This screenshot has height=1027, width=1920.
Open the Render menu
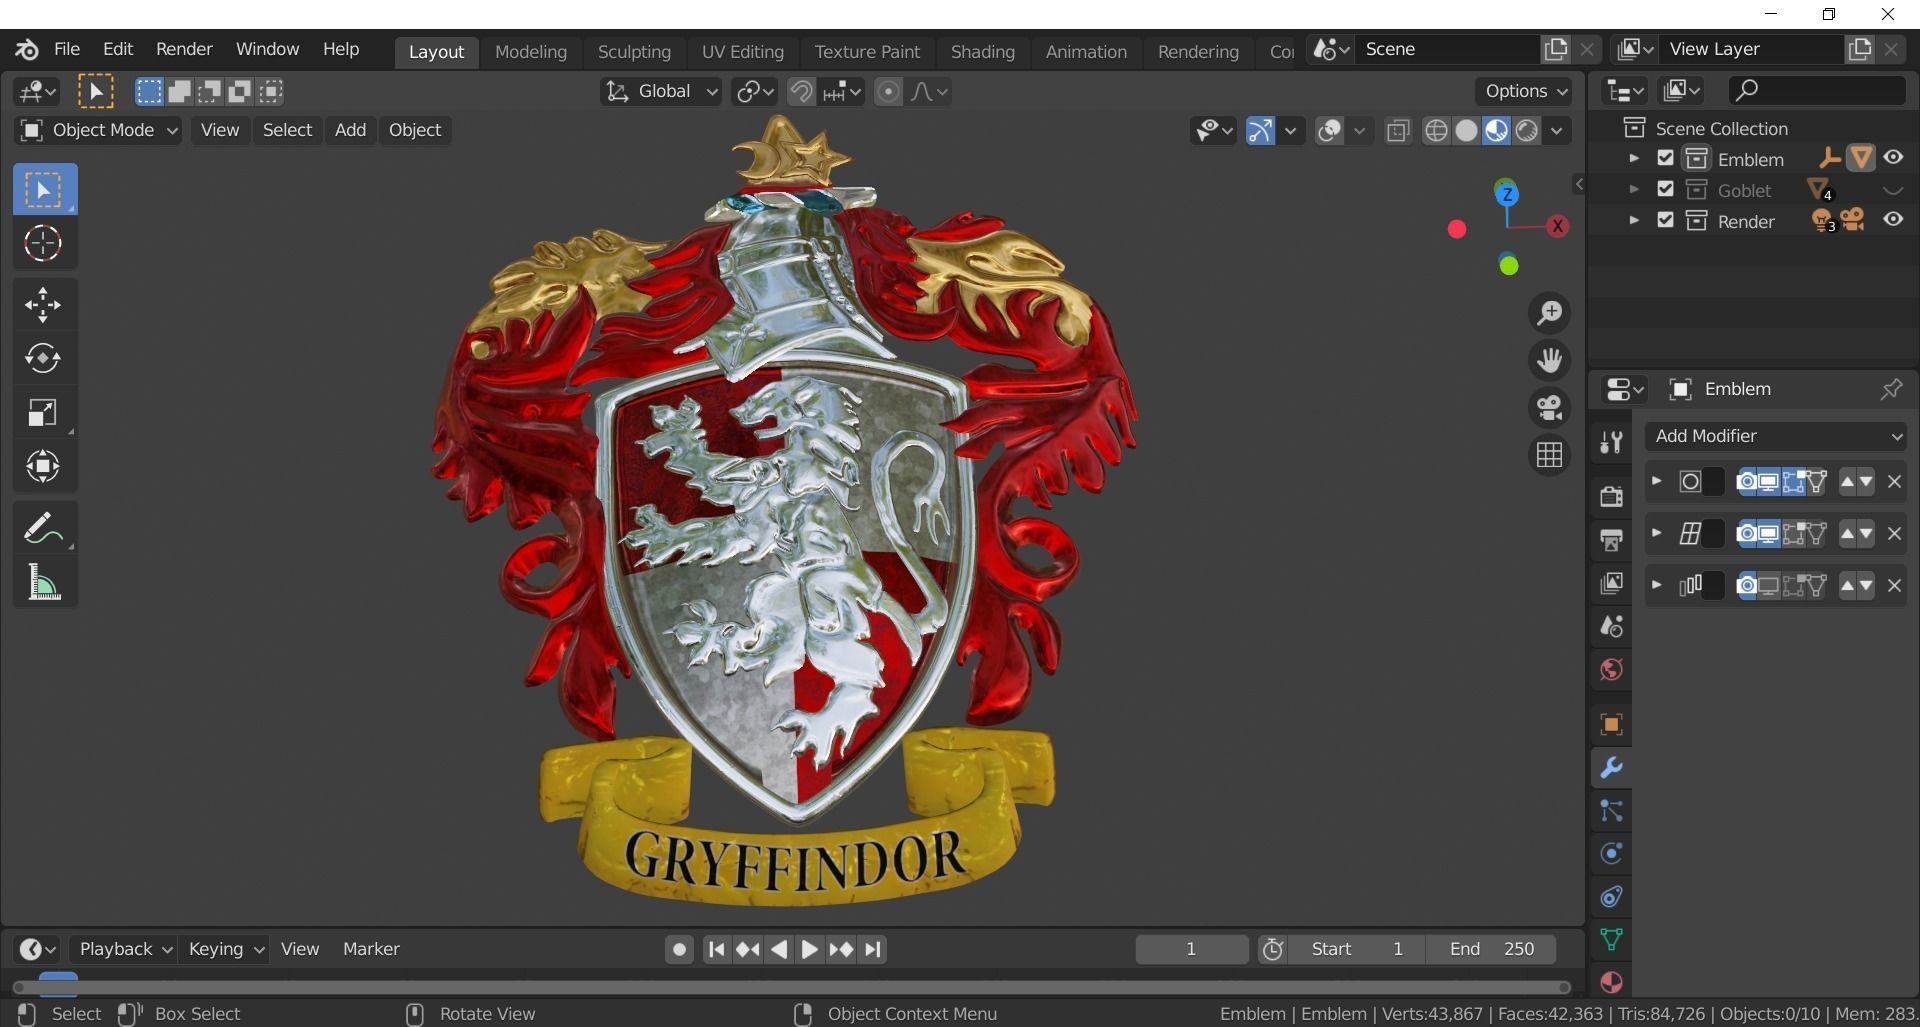(x=184, y=49)
